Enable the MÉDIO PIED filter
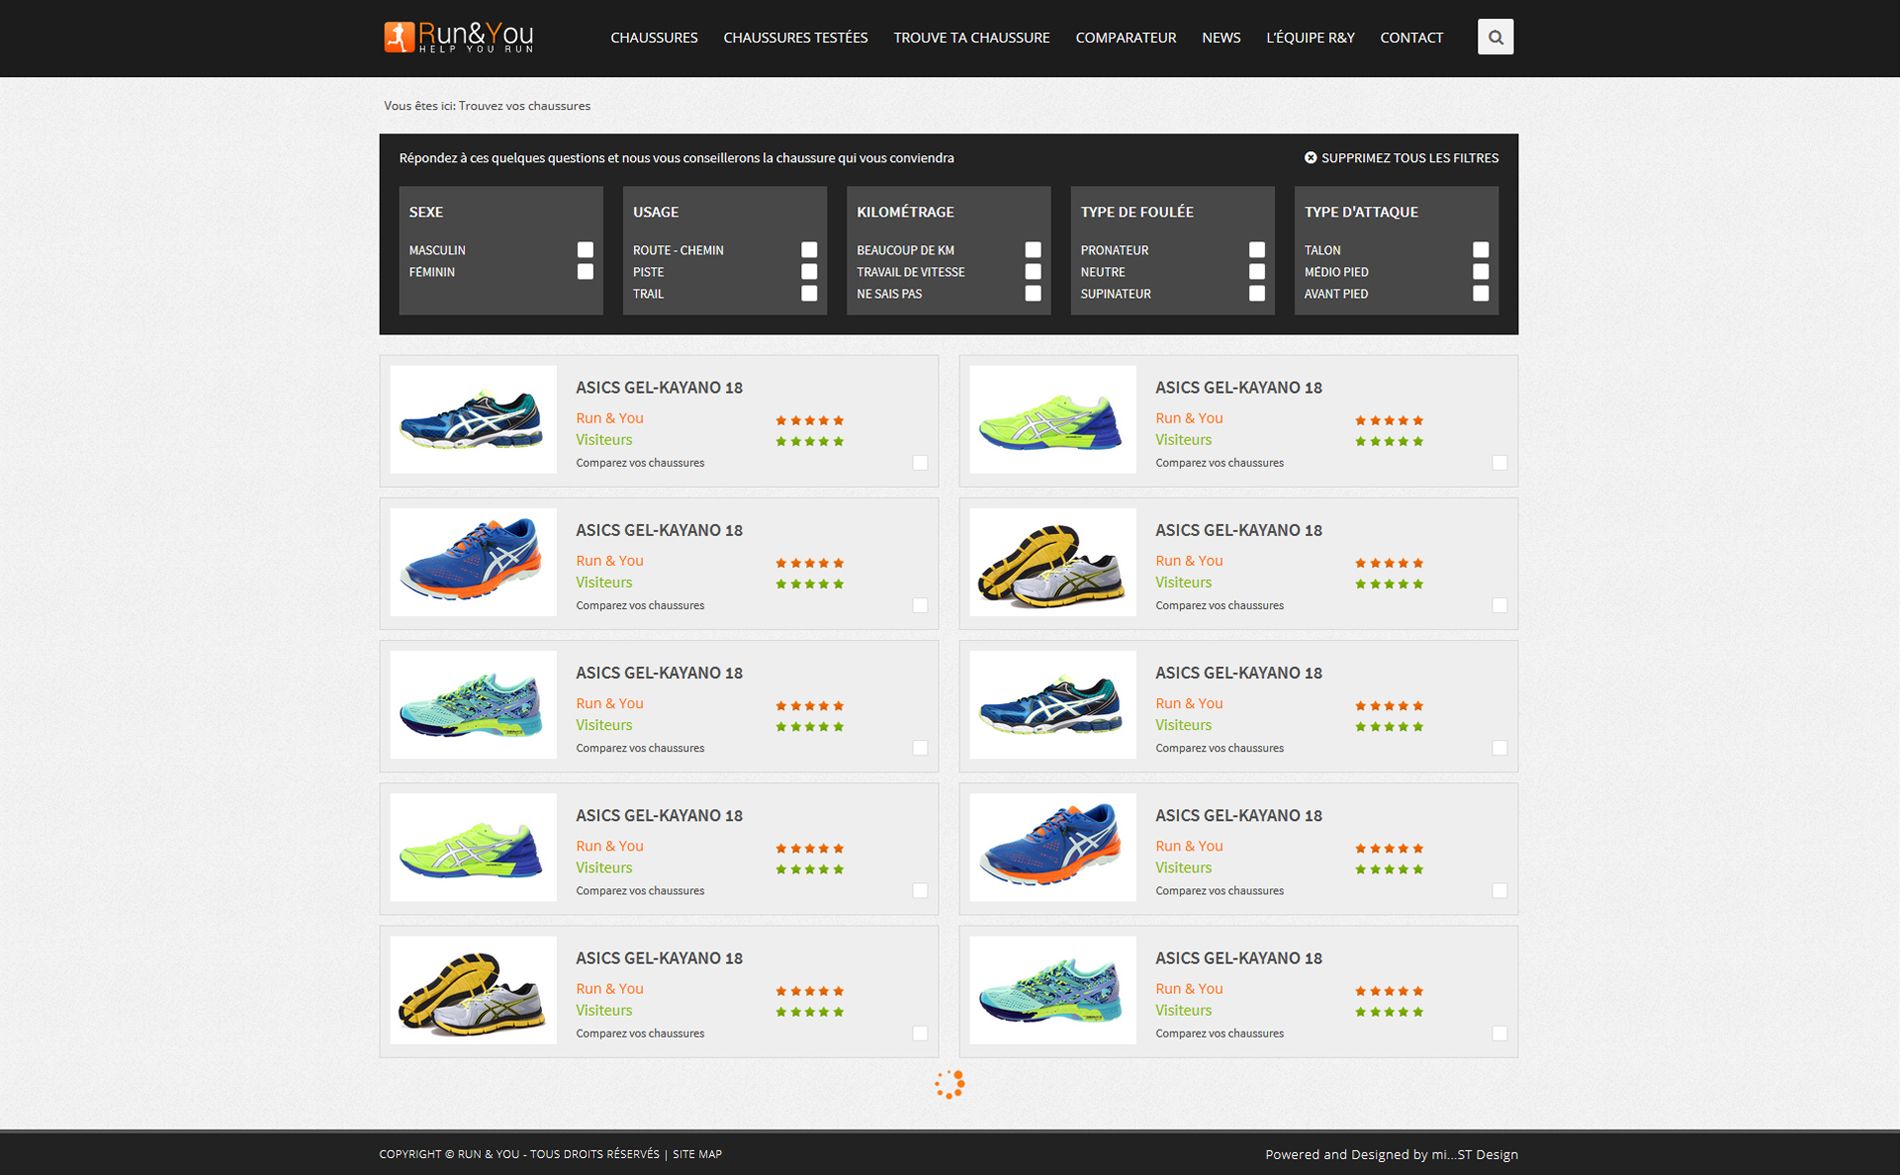Image resolution: width=1900 pixels, height=1175 pixels. pyautogui.click(x=1481, y=272)
